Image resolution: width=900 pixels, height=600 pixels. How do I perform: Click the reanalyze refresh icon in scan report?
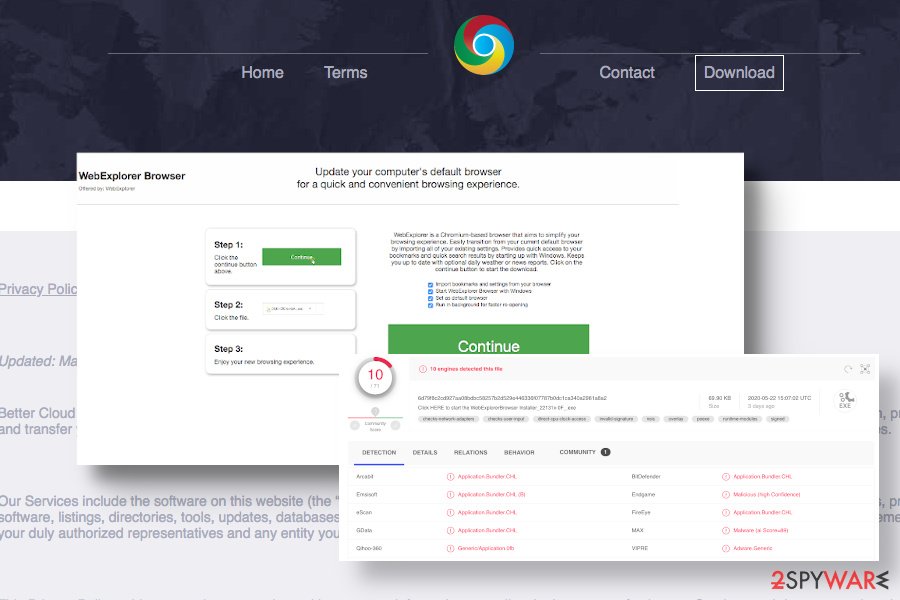[x=848, y=369]
